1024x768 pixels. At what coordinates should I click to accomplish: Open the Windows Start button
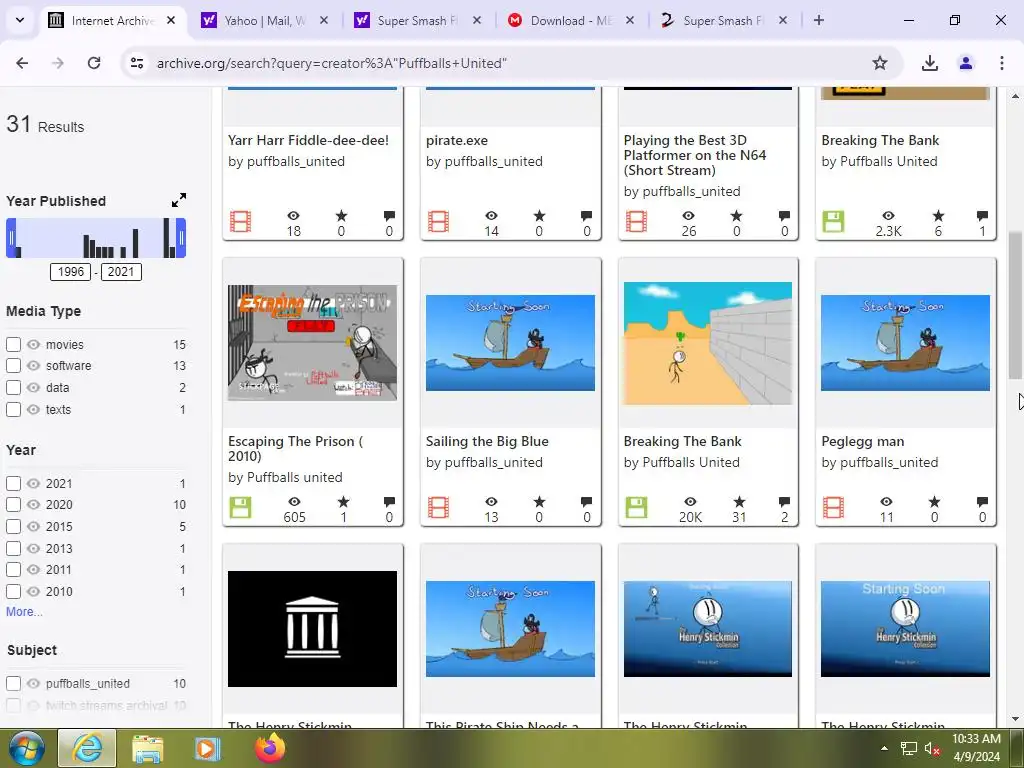(x=27, y=748)
